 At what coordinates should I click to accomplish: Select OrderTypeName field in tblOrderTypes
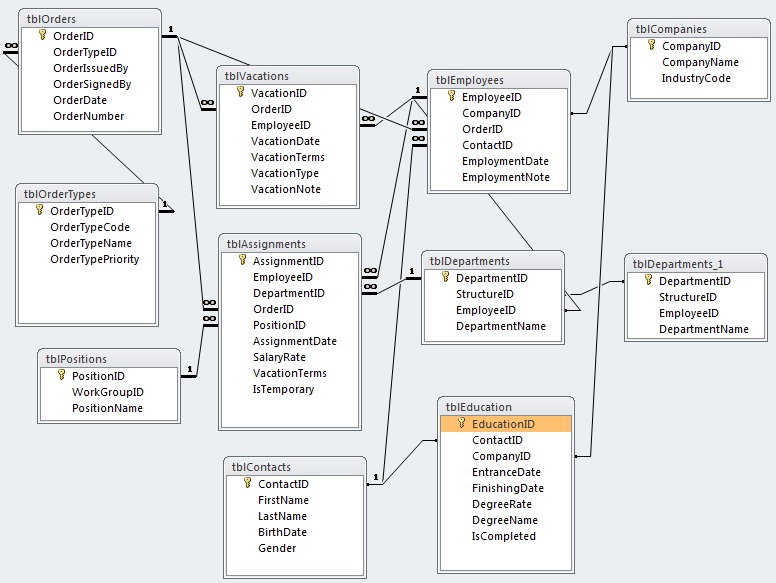point(87,243)
